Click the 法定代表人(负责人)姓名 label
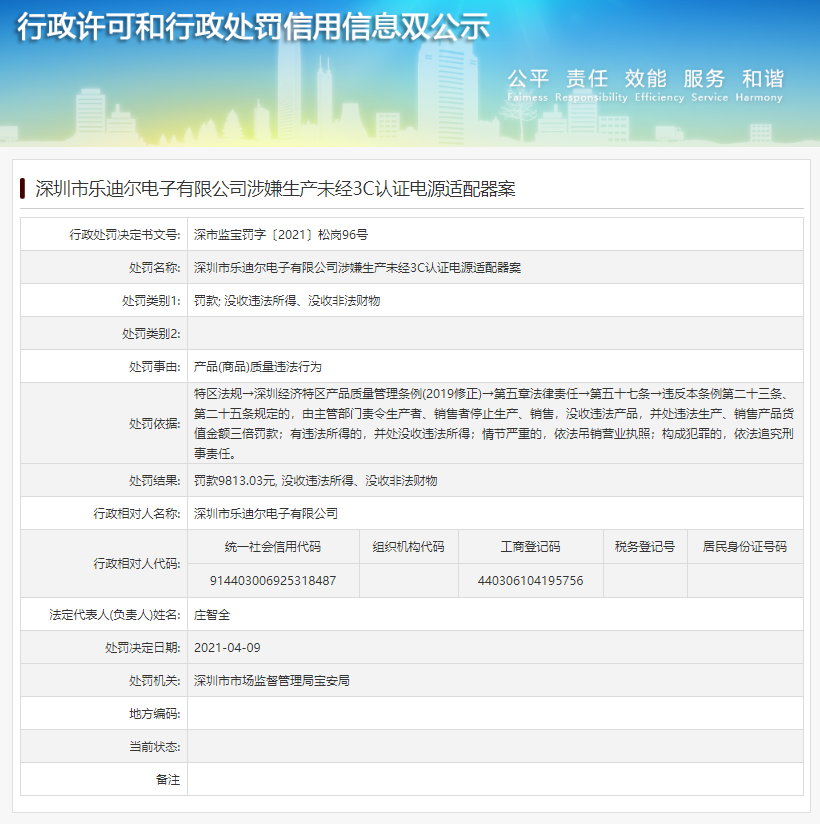The image size is (820, 824). click(115, 615)
